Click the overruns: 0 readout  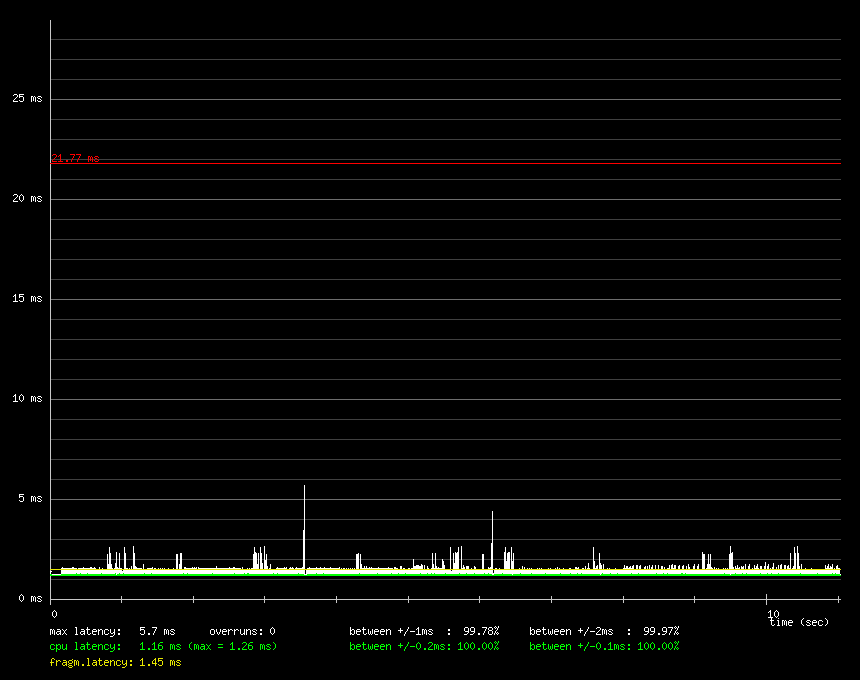(242, 632)
